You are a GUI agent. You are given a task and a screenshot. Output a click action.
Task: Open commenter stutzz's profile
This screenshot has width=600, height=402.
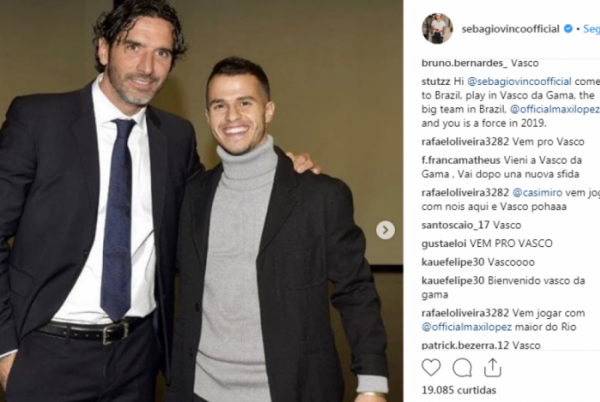point(436,81)
